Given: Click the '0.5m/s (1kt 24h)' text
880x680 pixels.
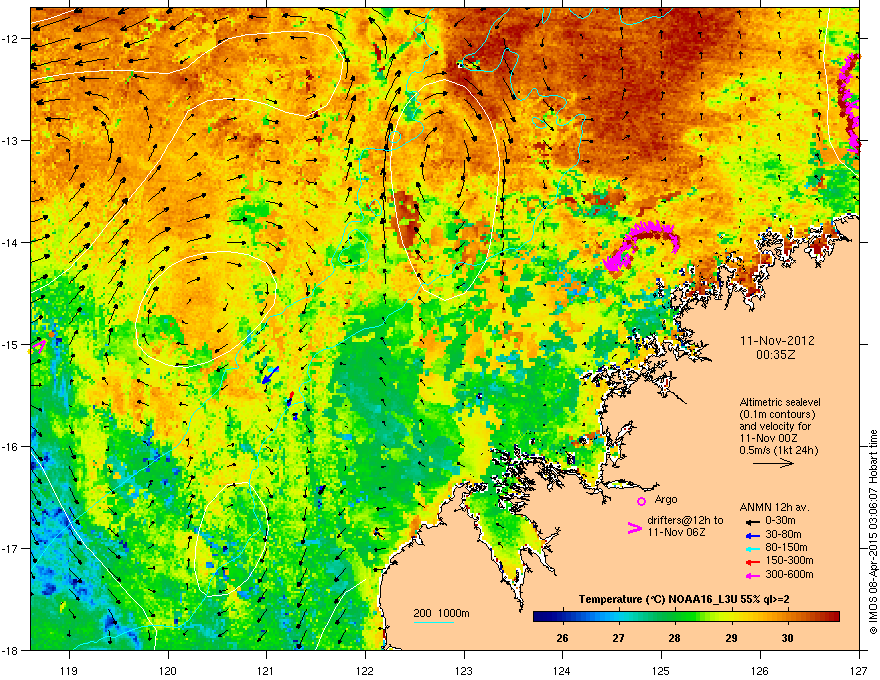Looking at the screenshot, I should (x=778, y=450).
